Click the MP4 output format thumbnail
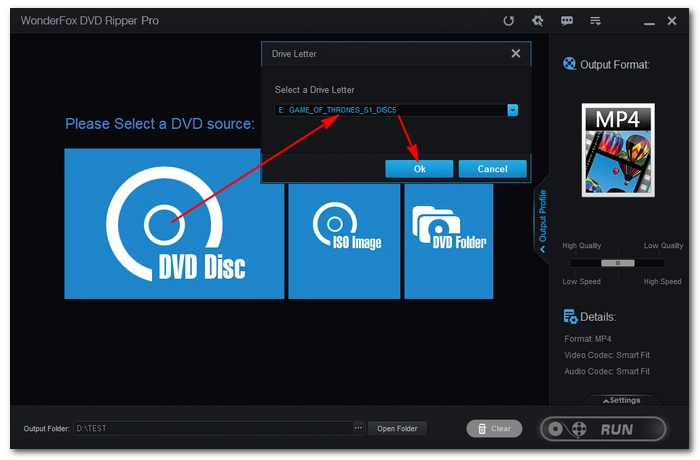 [618, 150]
